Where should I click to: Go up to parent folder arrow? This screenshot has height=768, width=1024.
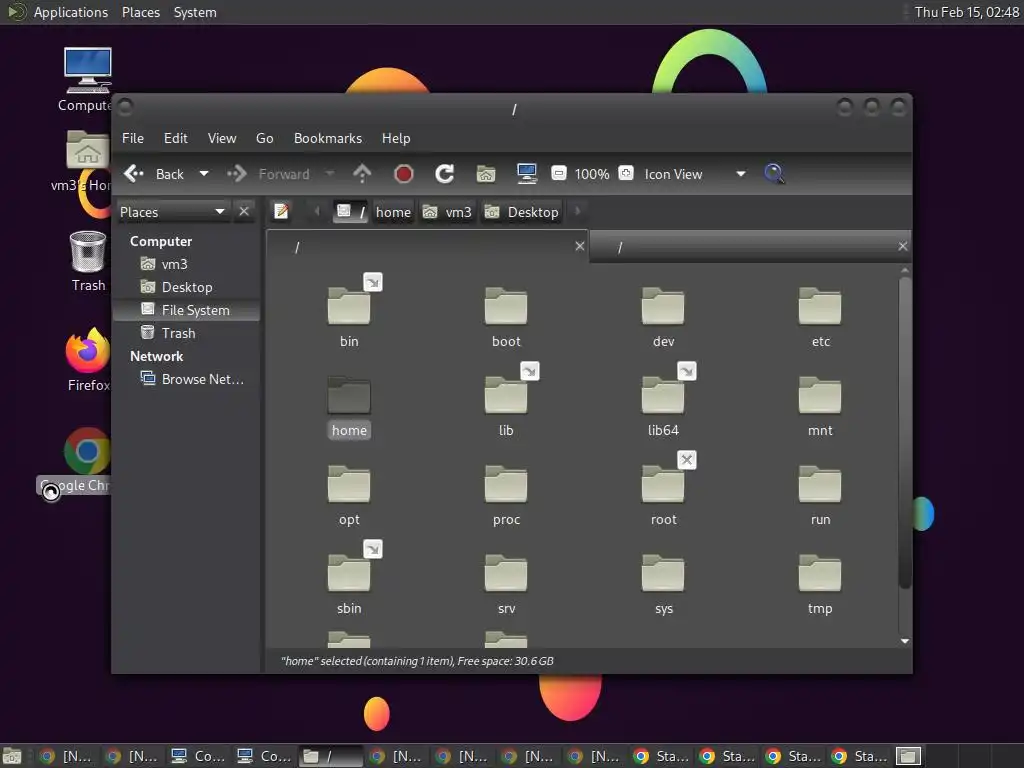[362, 174]
